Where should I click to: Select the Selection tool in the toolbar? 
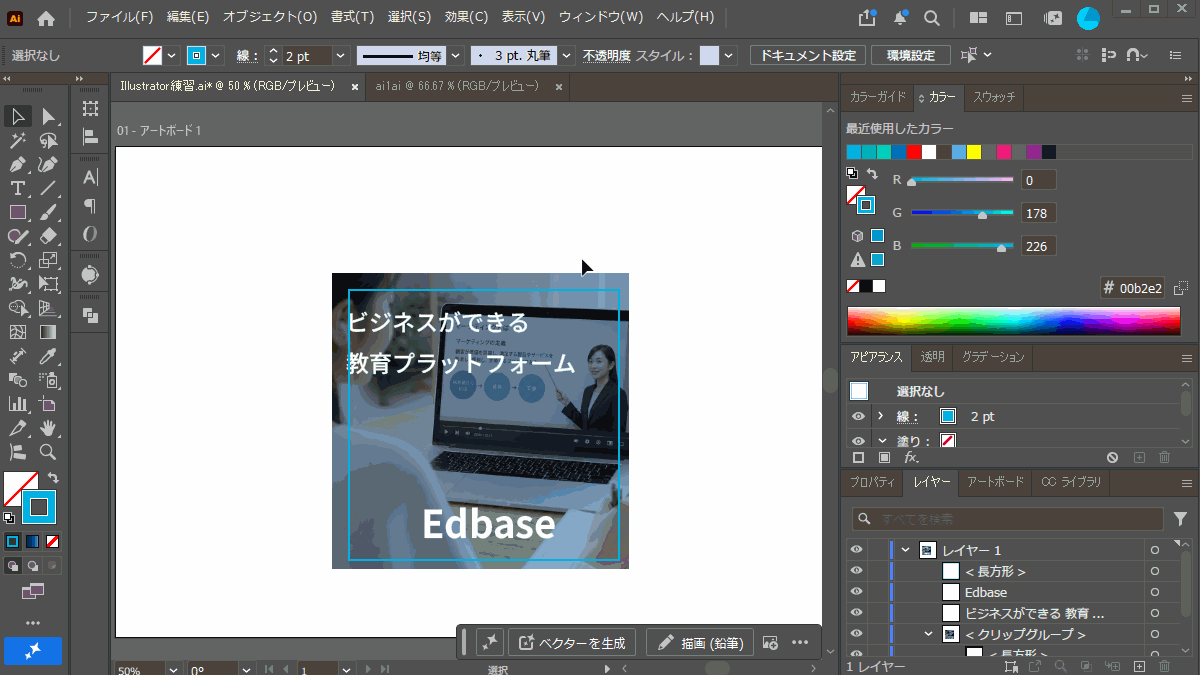18,117
